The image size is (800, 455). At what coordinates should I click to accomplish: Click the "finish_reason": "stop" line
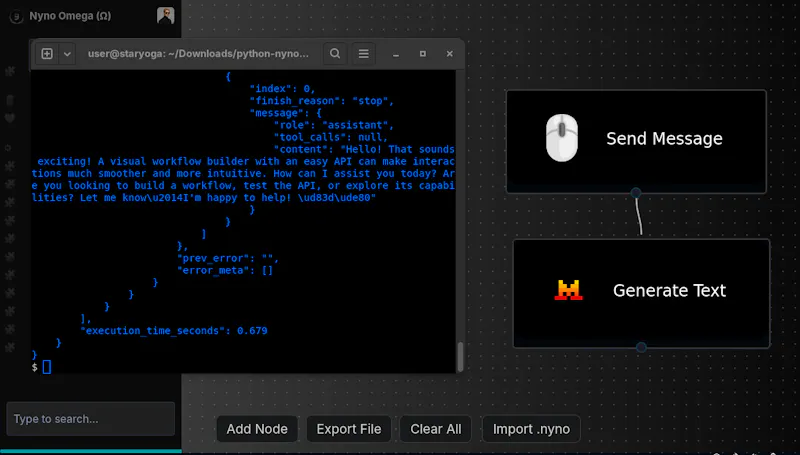(x=321, y=101)
